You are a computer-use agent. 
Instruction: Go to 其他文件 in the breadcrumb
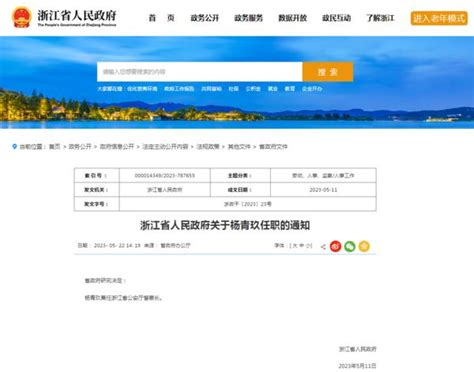click(x=239, y=147)
